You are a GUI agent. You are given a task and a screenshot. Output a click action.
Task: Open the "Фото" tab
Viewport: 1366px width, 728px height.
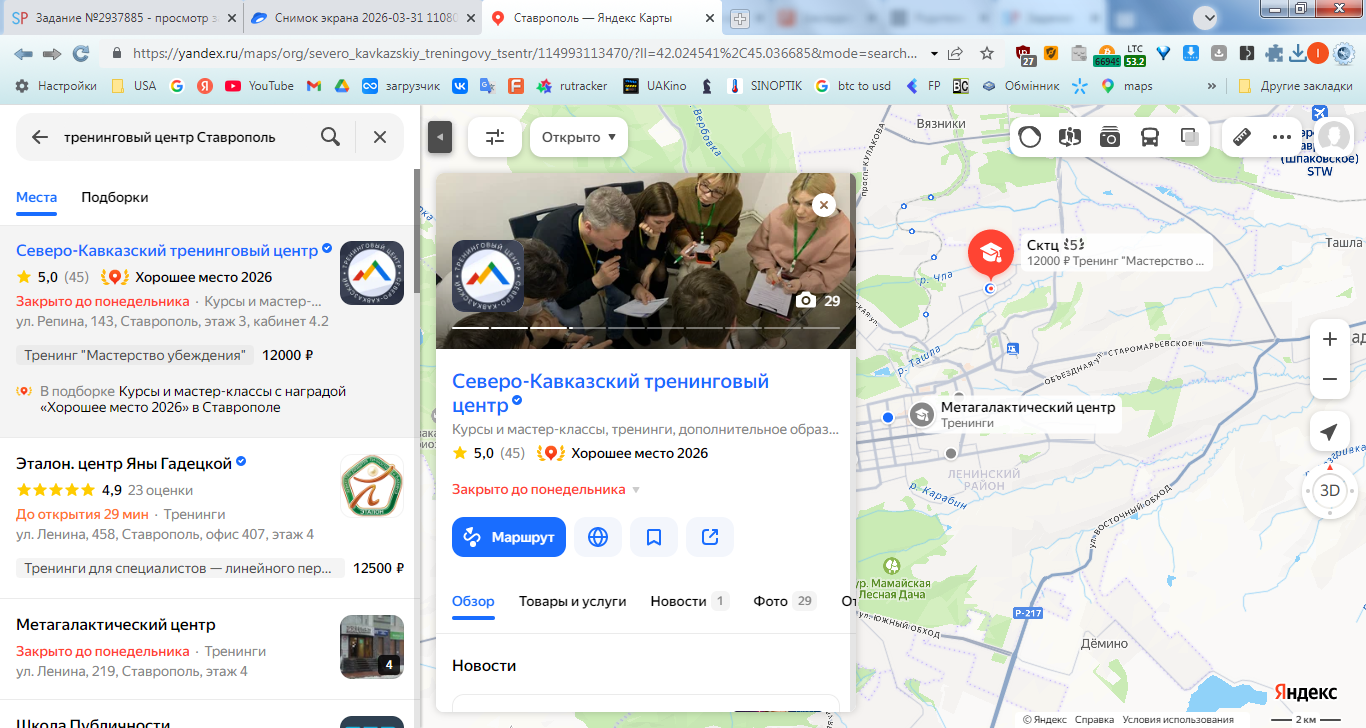pyautogui.click(x=785, y=601)
